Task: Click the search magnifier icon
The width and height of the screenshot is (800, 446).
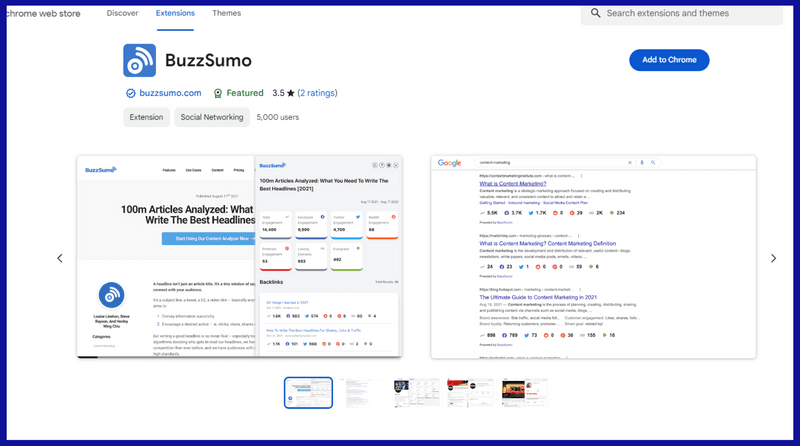Action: 596,13
